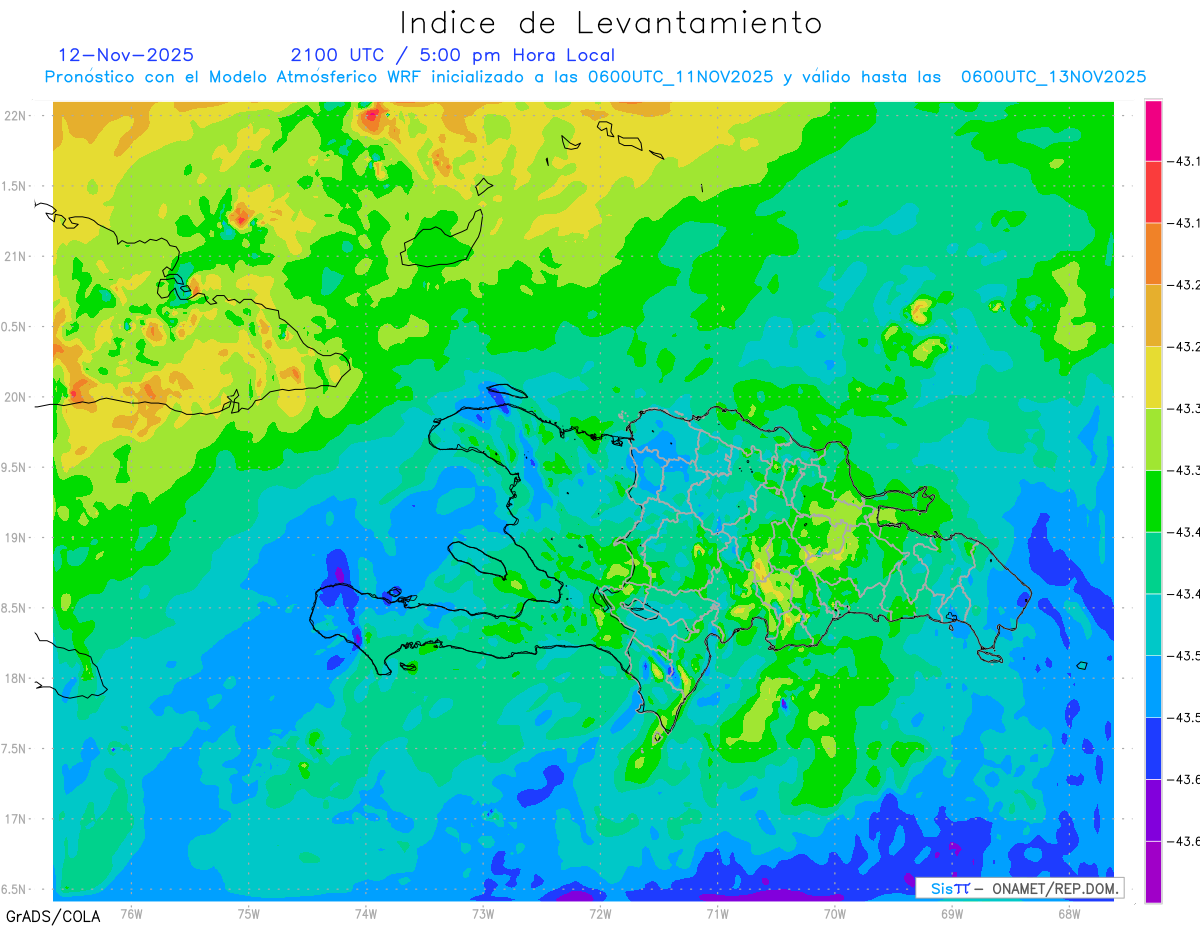Select the lime yellow-green swatch in the color bar

click(1153, 439)
